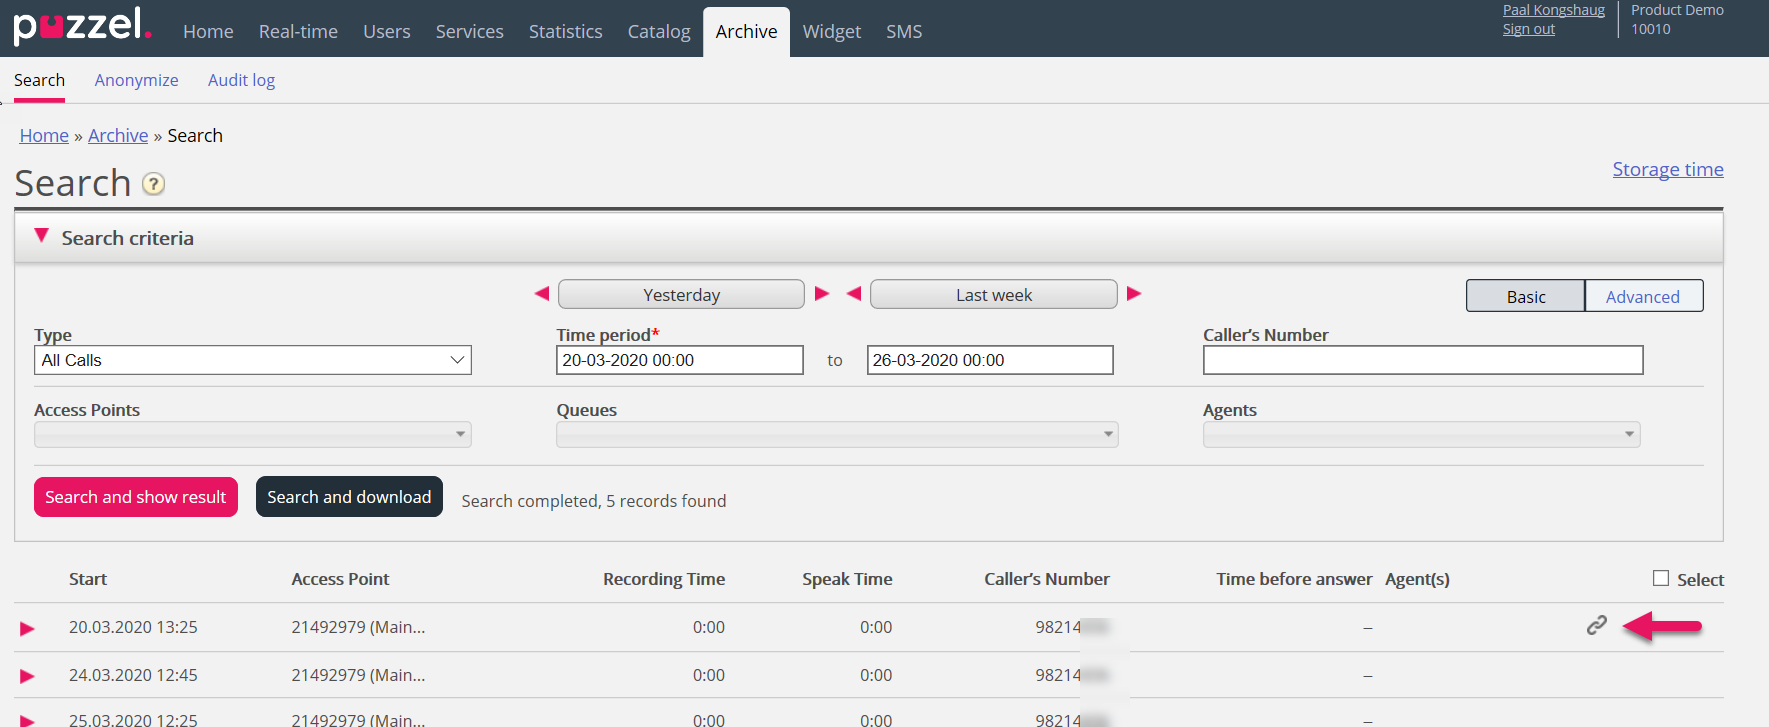Open the Queues dropdown

(x=836, y=434)
